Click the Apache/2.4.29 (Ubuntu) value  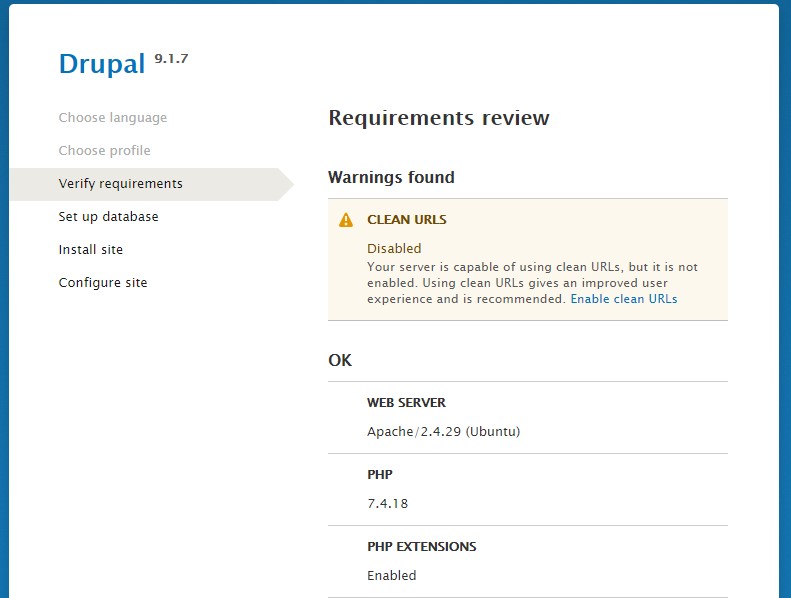tap(443, 432)
